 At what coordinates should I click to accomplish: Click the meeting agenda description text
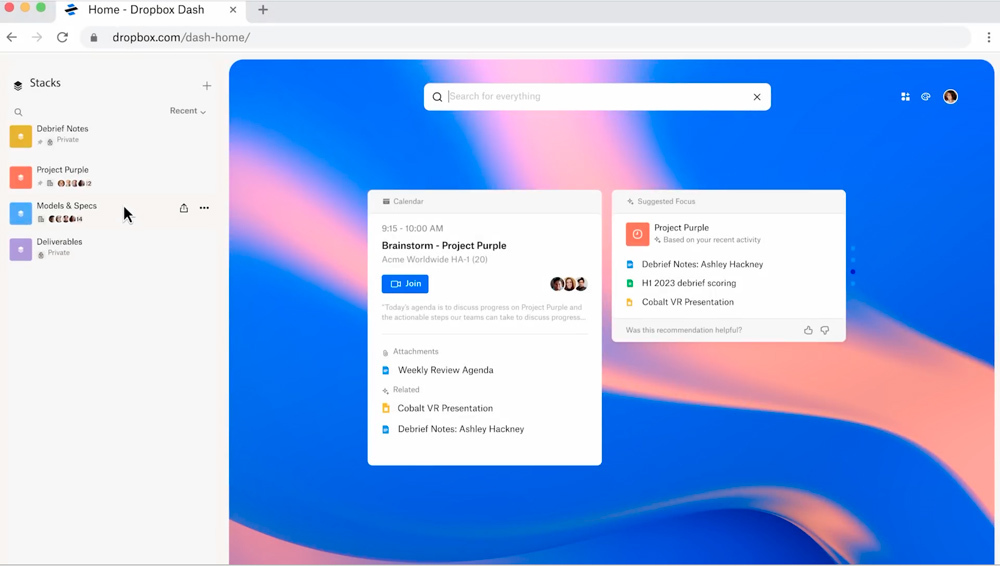click(482, 312)
